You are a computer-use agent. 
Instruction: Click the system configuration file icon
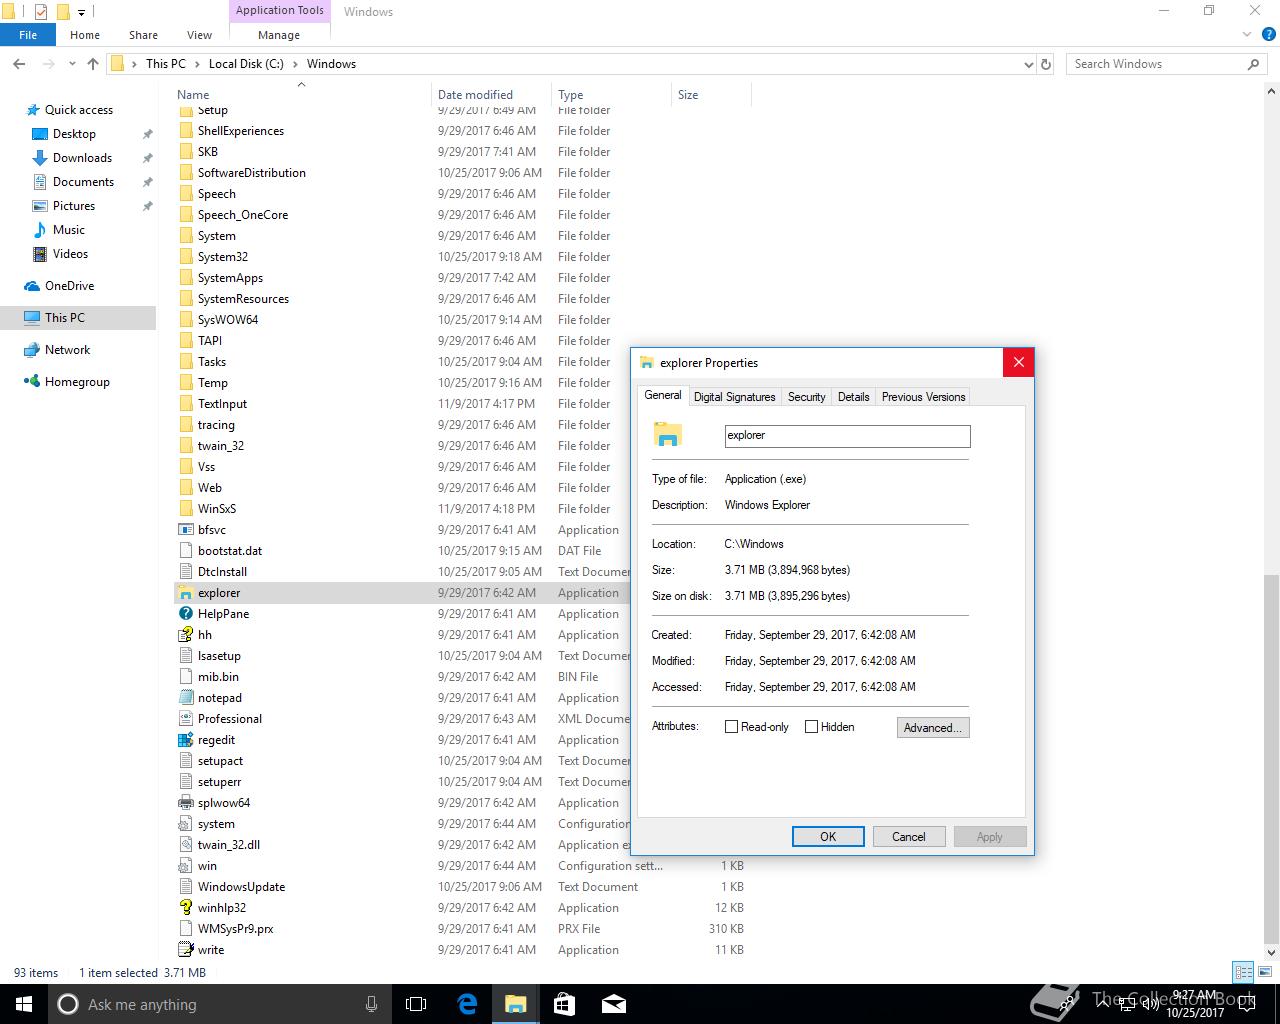[x=185, y=824]
